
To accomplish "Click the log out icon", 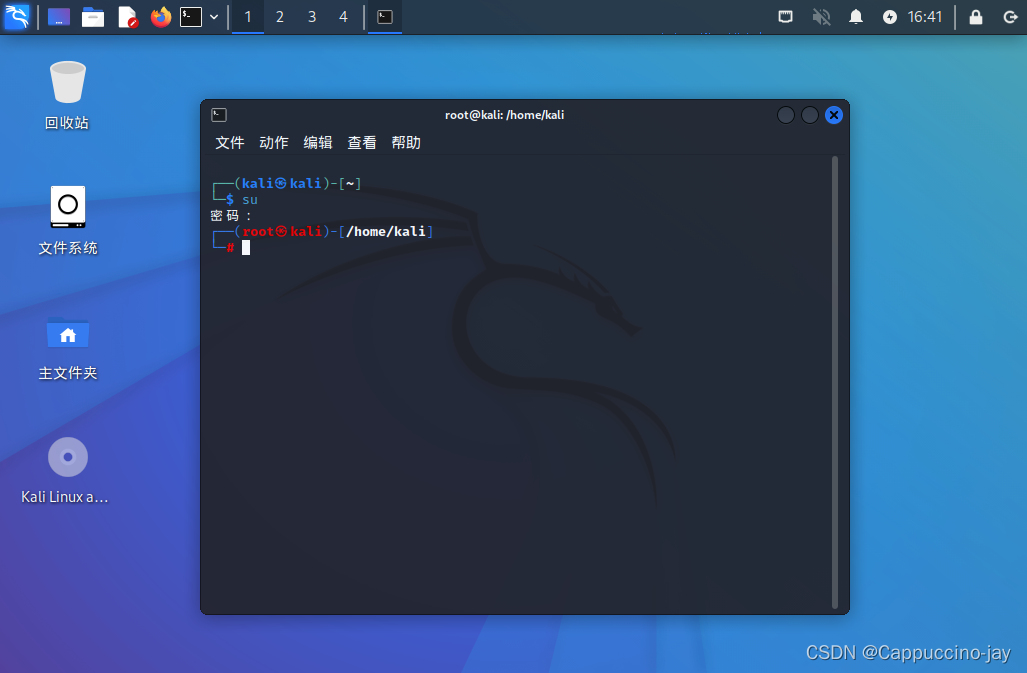I will point(1010,17).
